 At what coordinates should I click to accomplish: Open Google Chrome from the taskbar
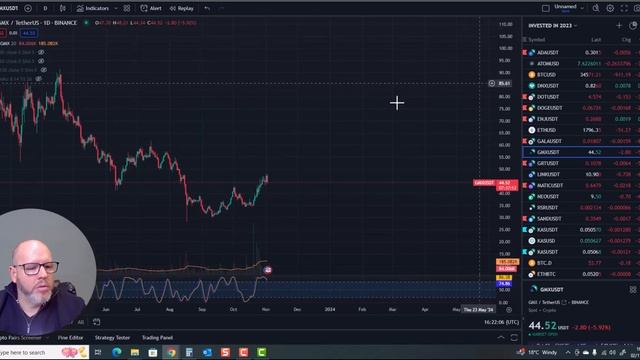click(171, 352)
